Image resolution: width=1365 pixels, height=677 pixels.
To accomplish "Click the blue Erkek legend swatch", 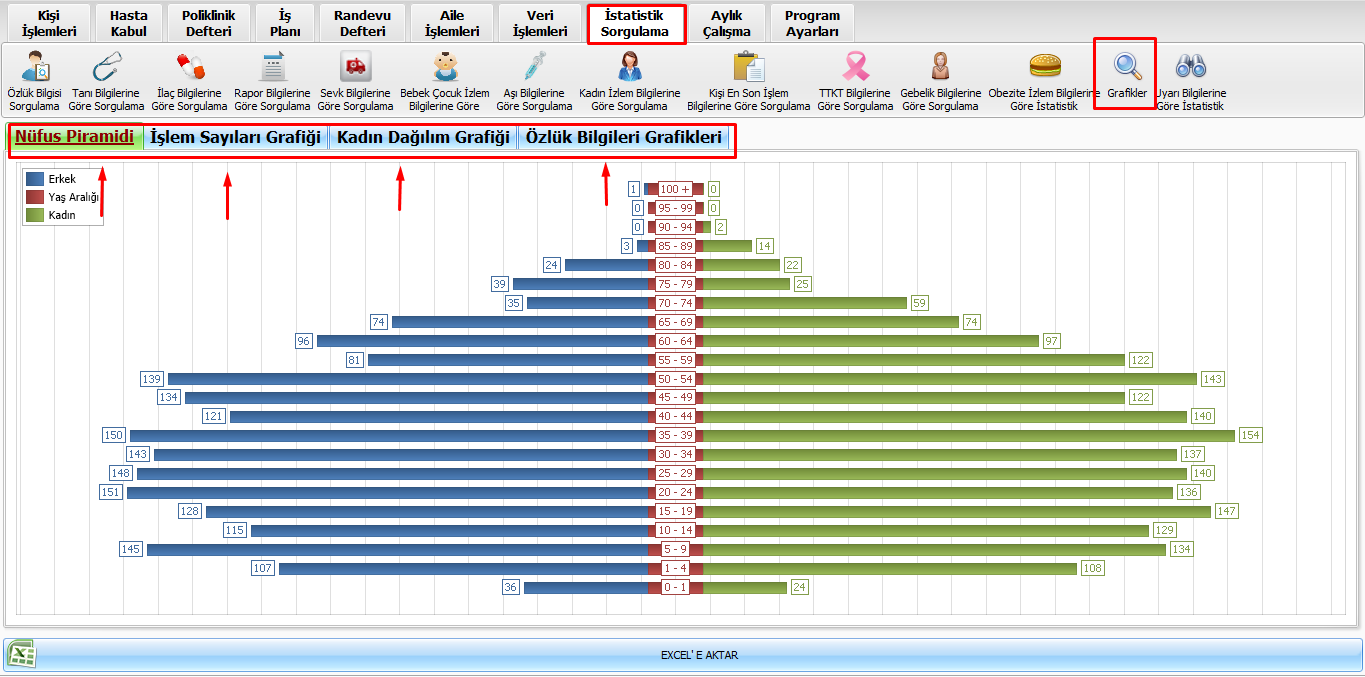I will (35, 179).
